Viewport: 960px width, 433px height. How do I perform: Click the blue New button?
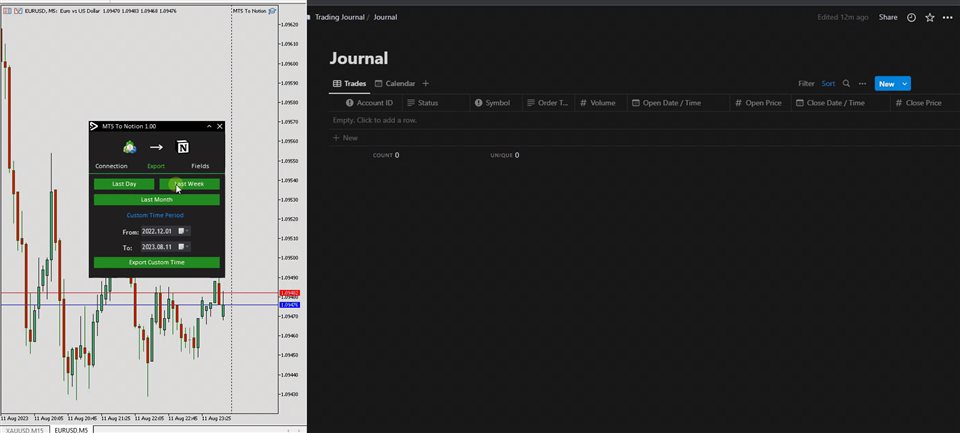click(x=887, y=84)
